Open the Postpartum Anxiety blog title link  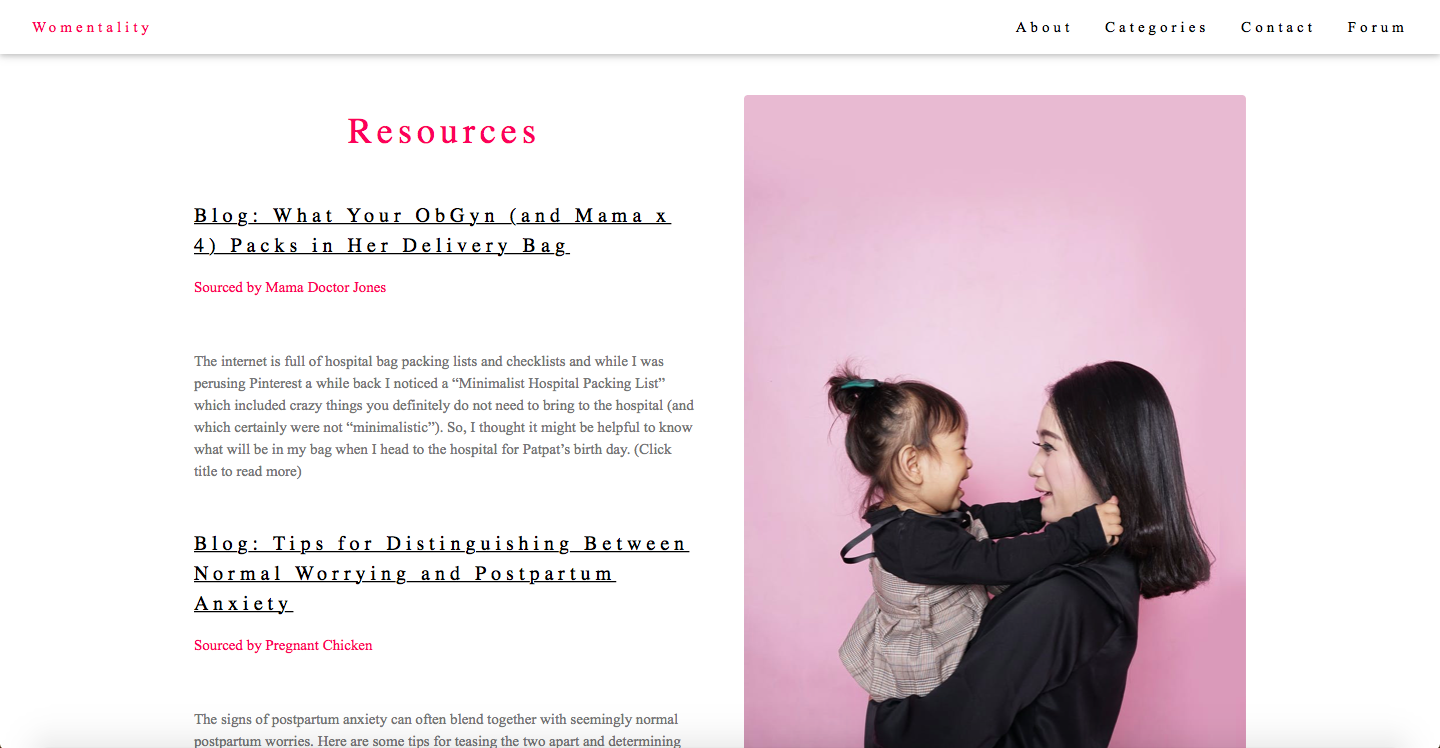(441, 573)
